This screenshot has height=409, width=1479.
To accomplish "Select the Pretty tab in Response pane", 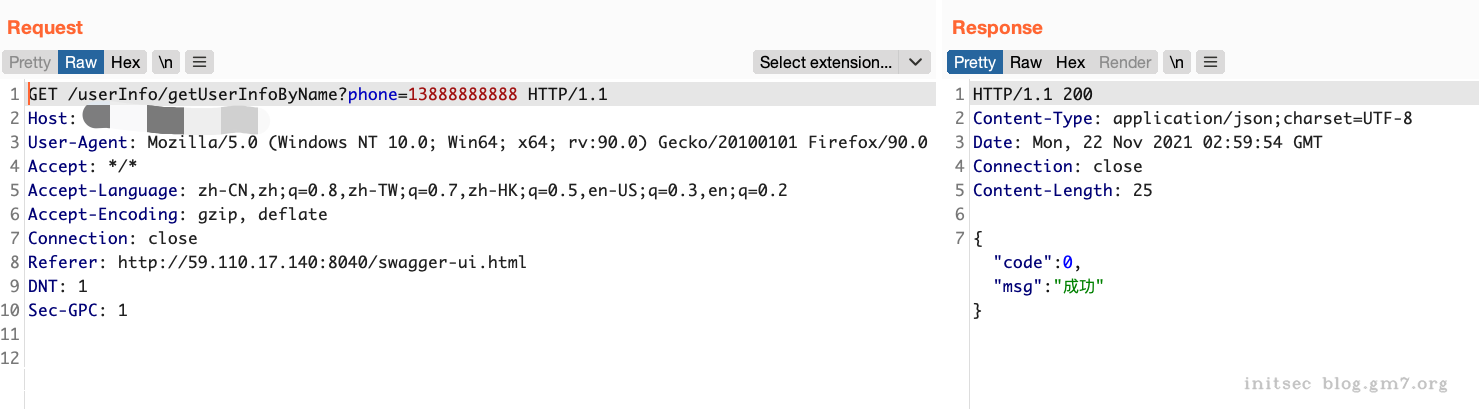I will [x=974, y=62].
